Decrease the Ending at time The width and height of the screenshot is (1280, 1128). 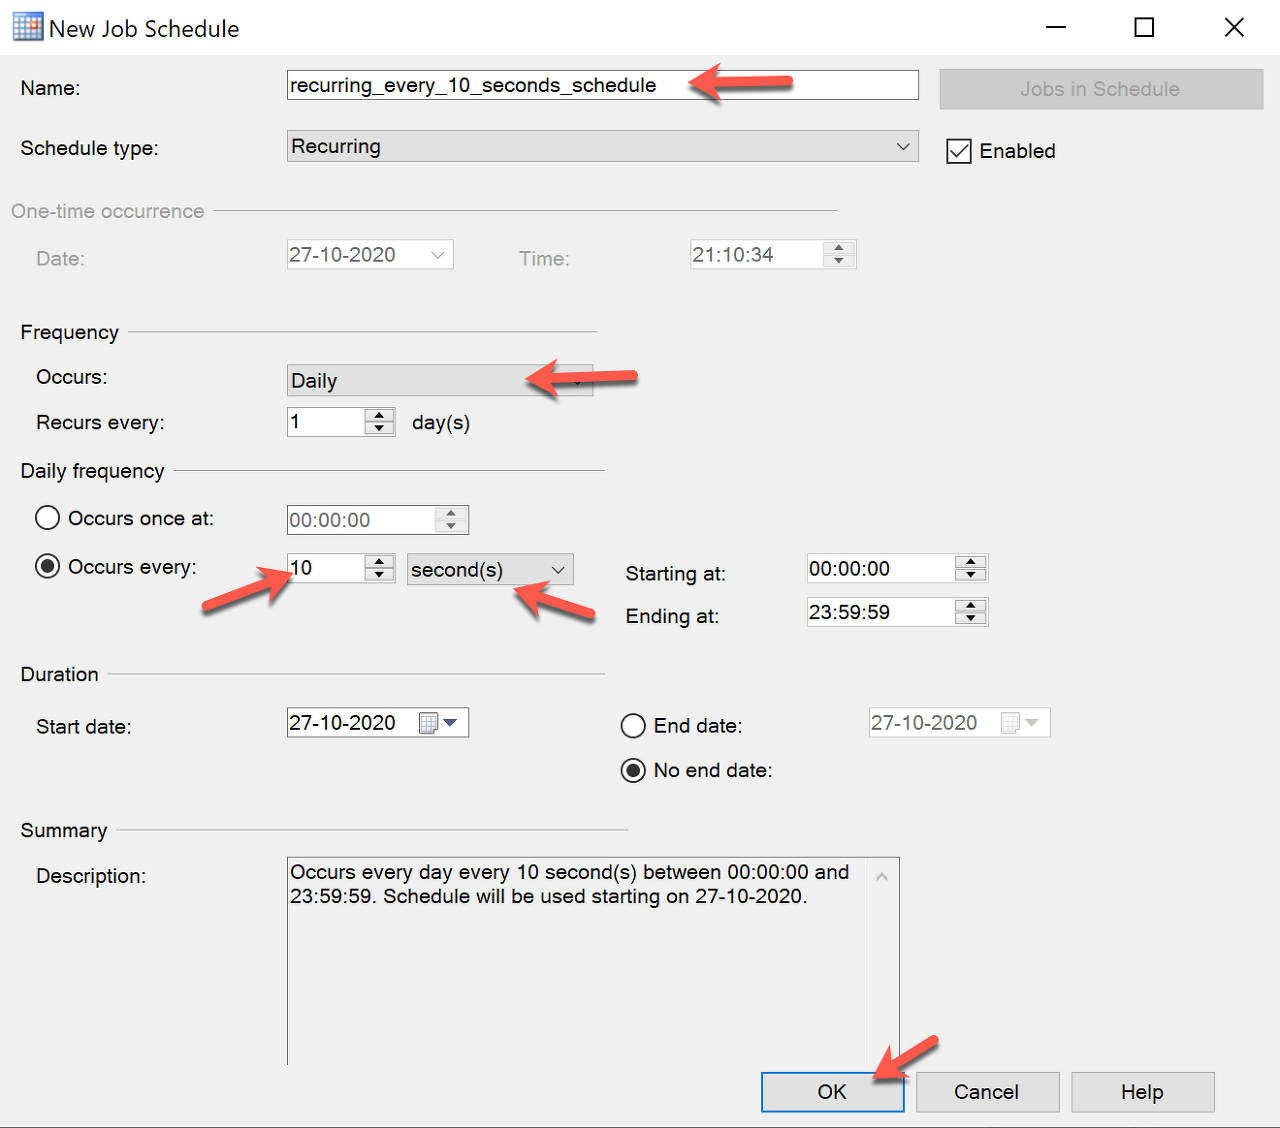click(970, 619)
